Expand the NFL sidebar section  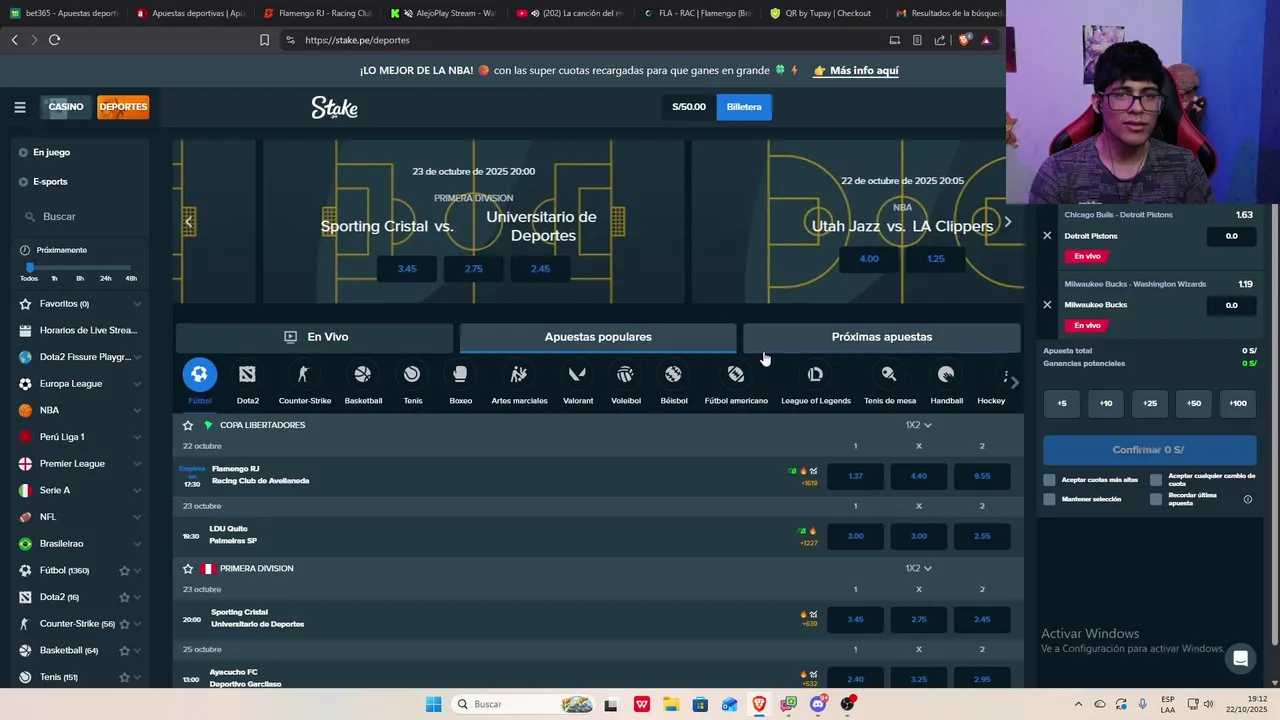(137, 517)
